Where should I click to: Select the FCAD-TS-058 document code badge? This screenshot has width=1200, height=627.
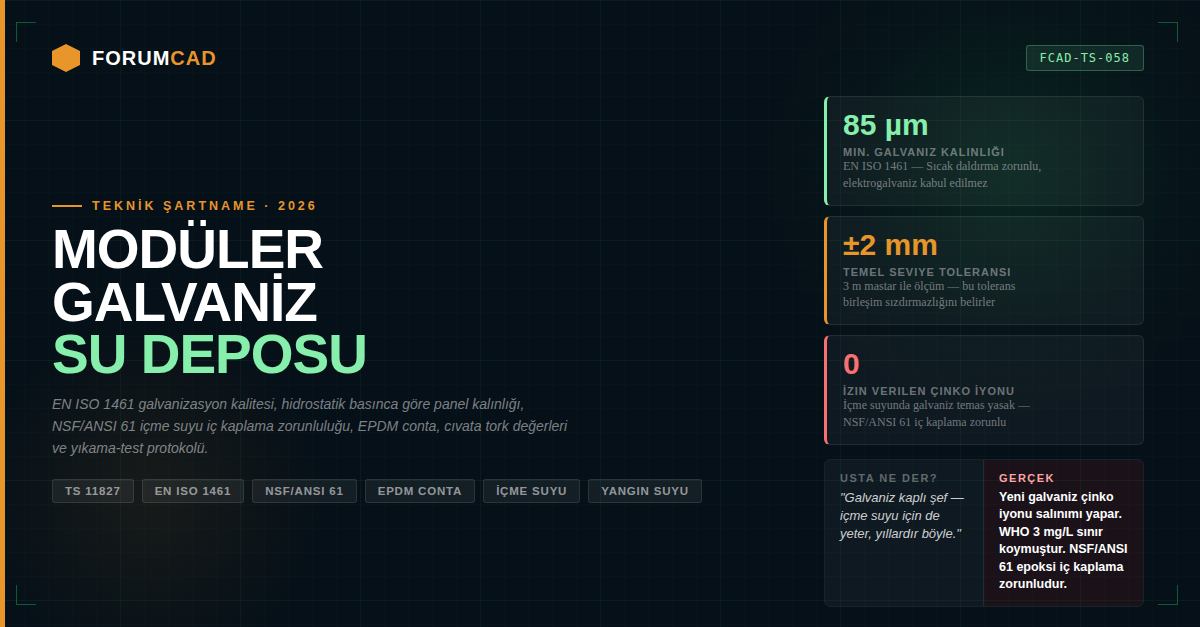(1084, 58)
